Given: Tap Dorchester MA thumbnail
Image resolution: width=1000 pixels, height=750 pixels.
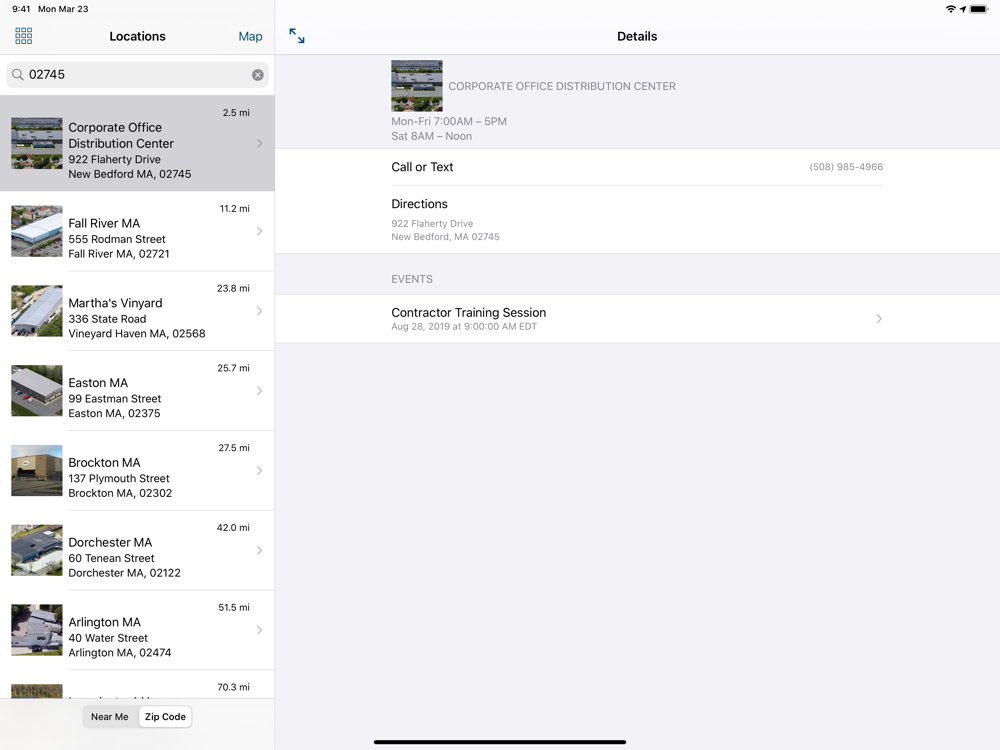Looking at the screenshot, I should point(37,550).
